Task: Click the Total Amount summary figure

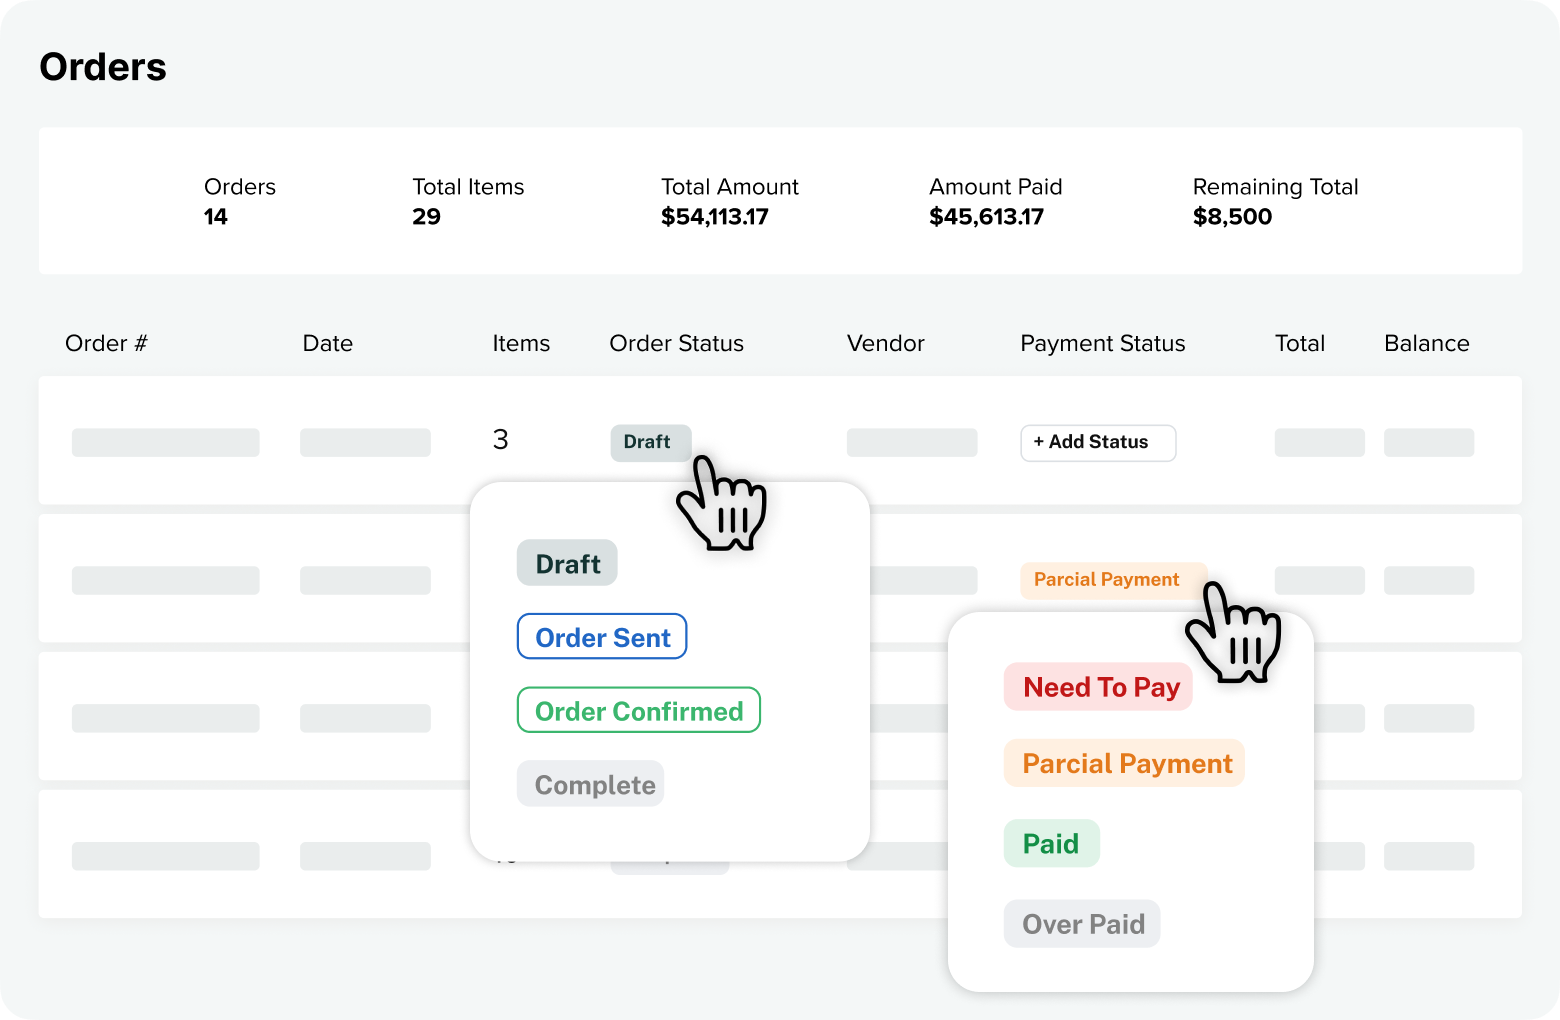Action: 714,216
